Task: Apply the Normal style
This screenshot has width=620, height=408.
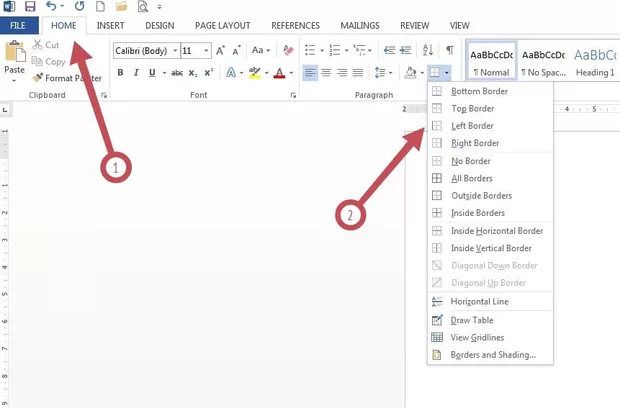Action: point(491,62)
